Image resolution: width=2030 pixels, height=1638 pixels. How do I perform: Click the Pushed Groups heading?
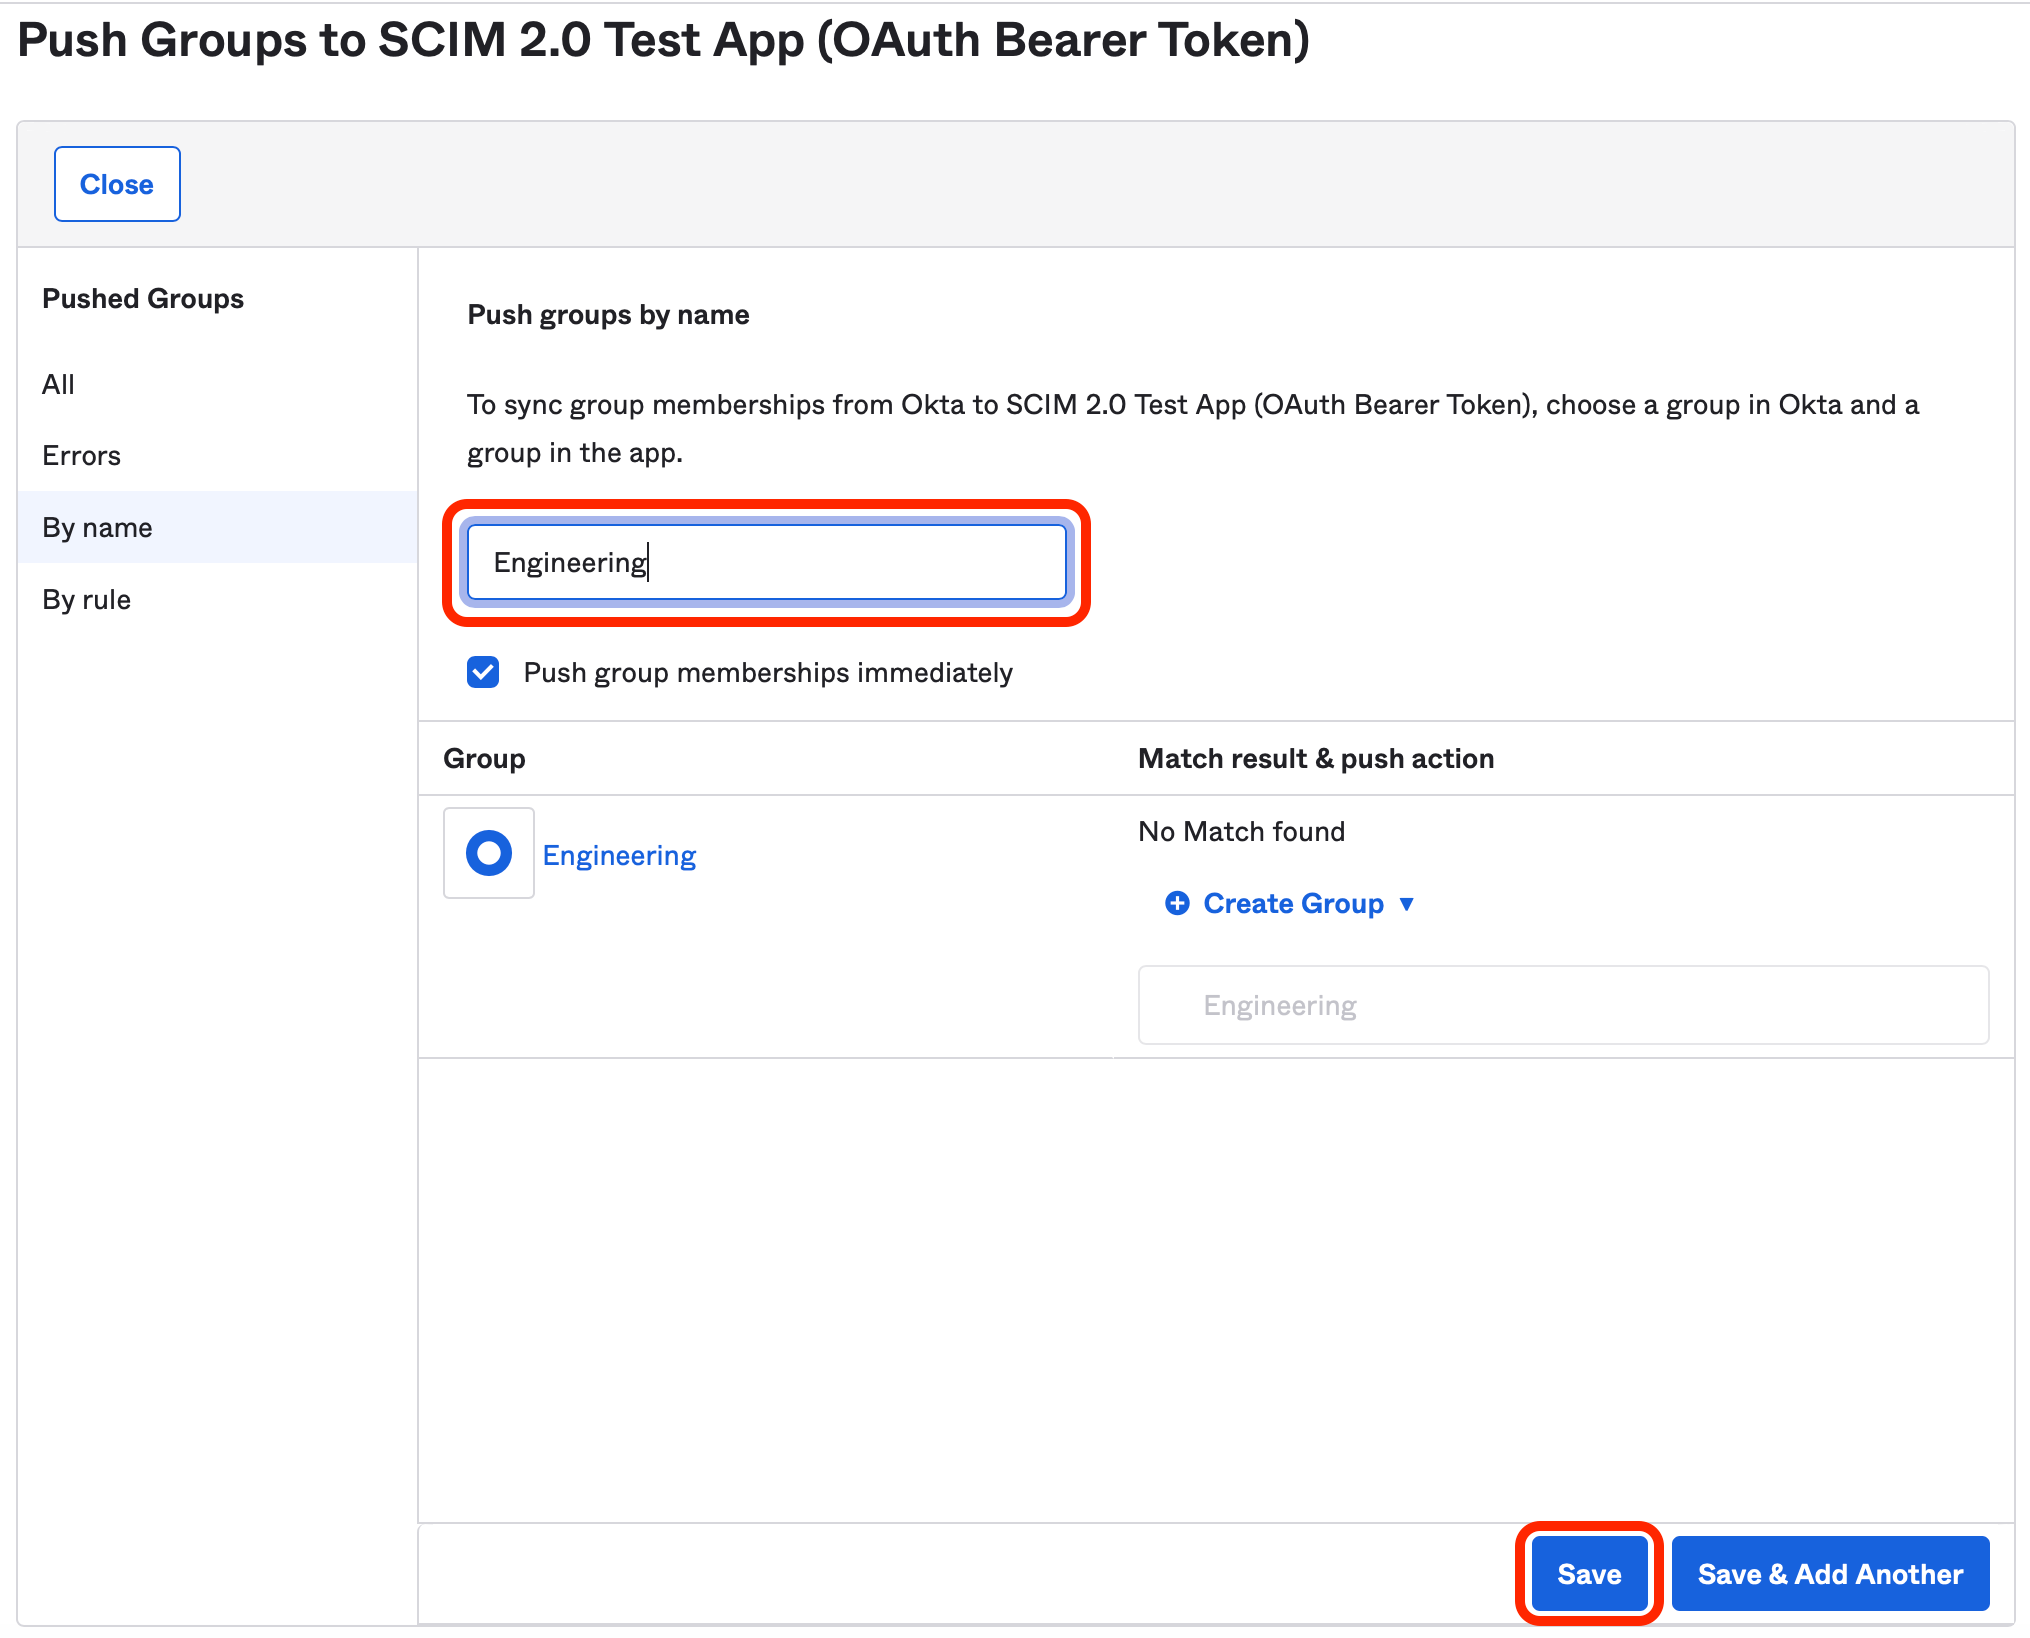[x=143, y=298]
